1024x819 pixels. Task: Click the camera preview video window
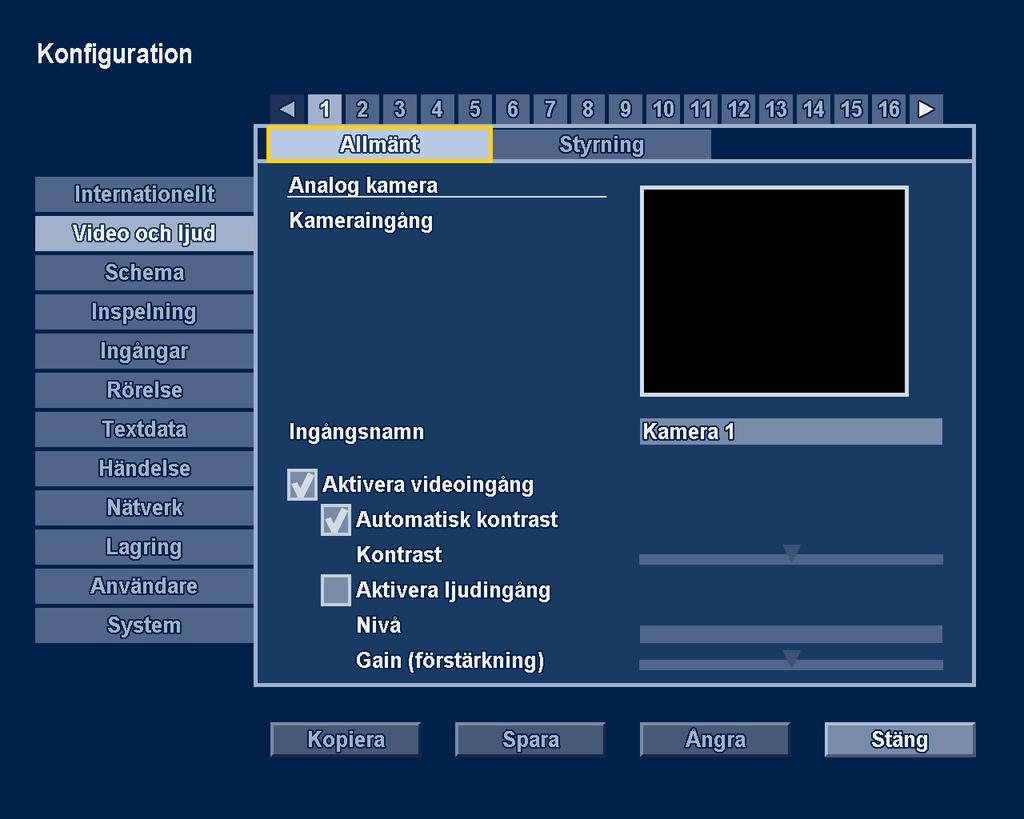click(x=774, y=291)
